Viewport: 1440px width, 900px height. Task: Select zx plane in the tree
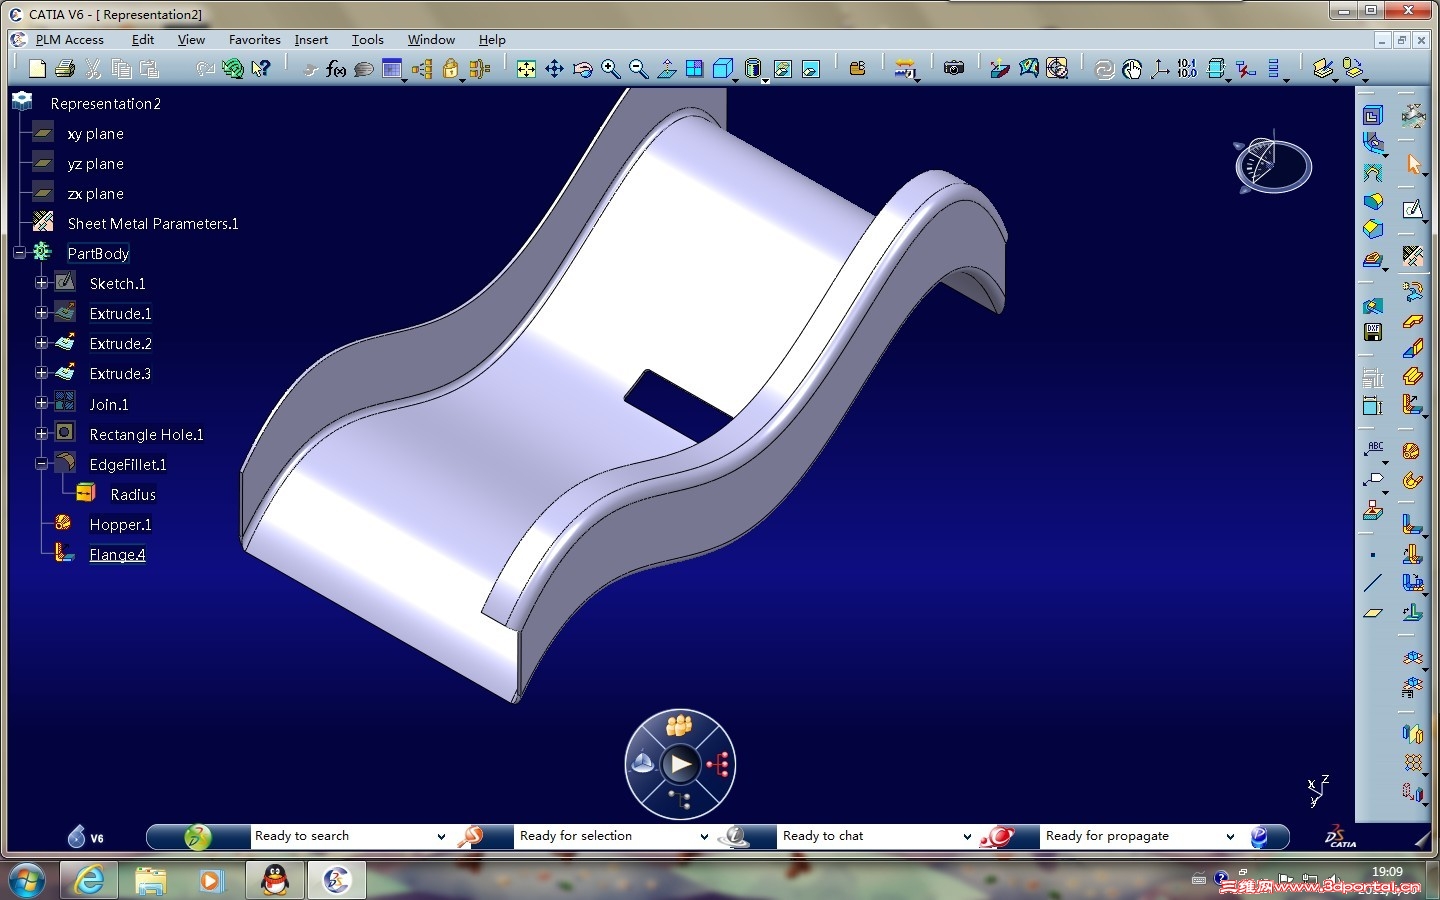(95, 194)
